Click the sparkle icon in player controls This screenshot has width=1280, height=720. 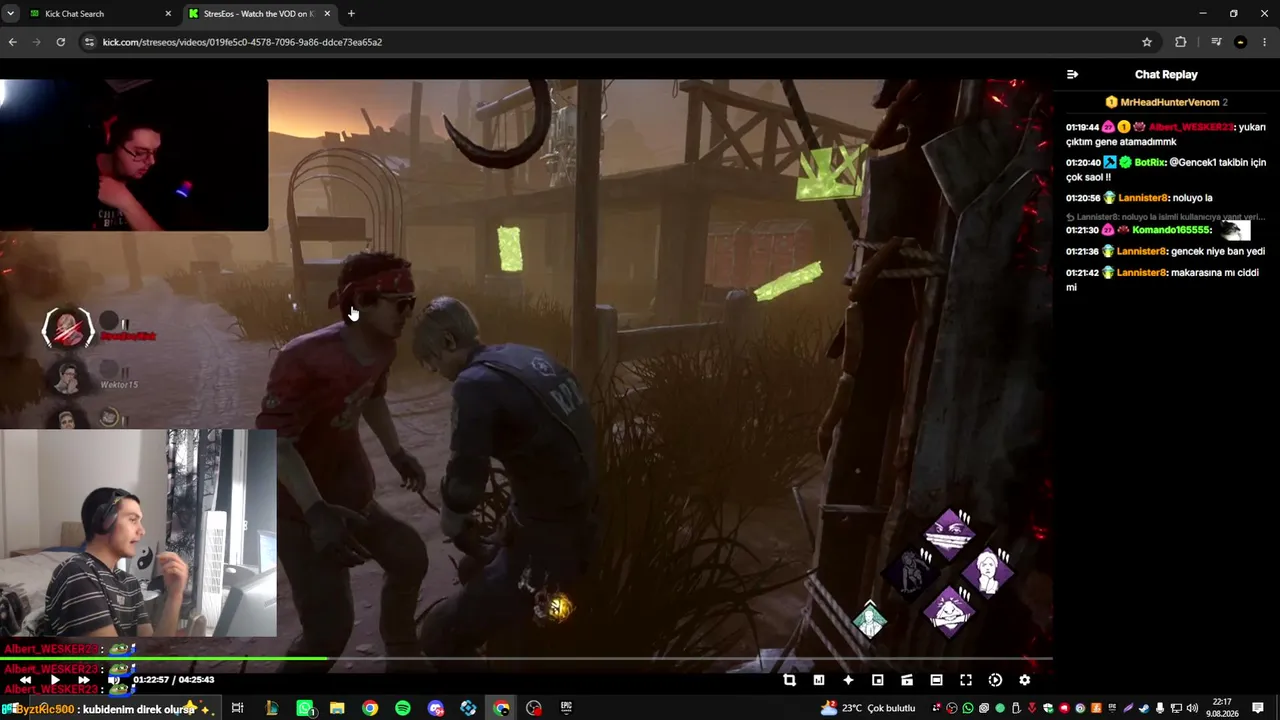pyautogui.click(x=848, y=680)
